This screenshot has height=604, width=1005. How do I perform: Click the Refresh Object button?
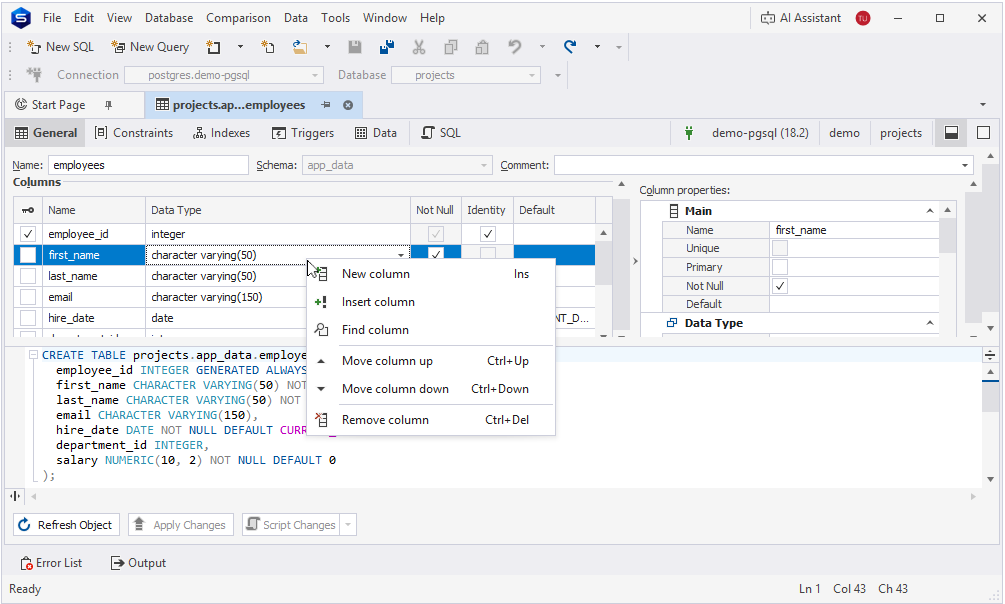tap(66, 524)
